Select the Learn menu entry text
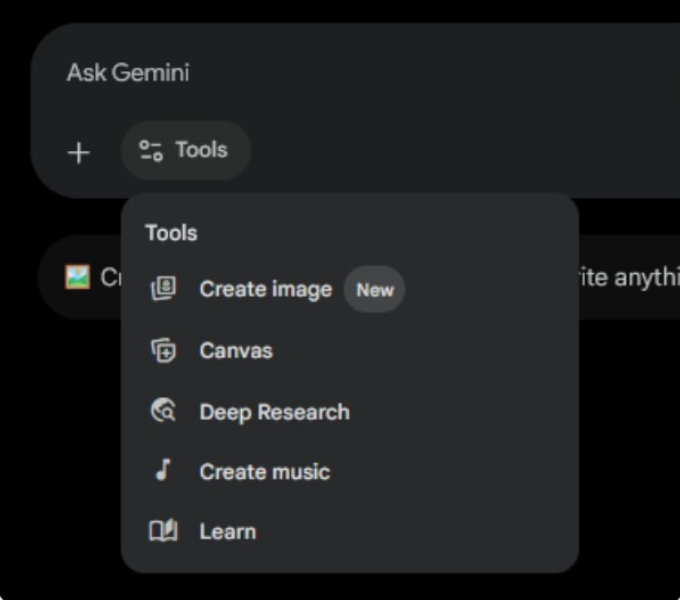 tap(228, 532)
